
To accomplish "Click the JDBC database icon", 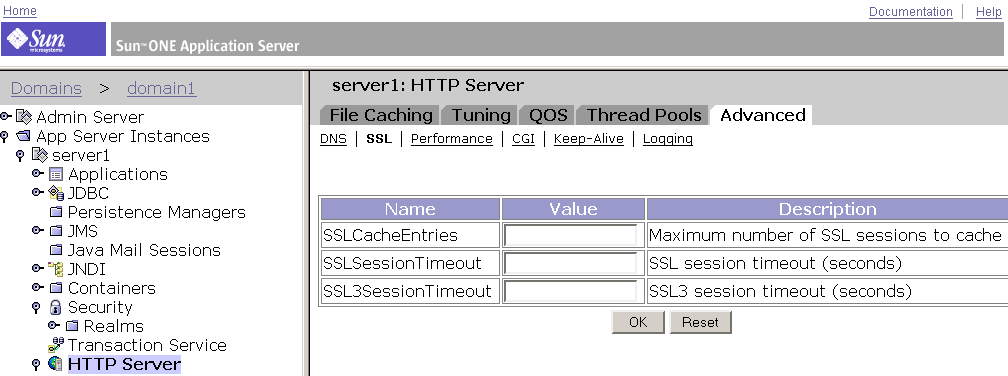I will tap(56, 193).
